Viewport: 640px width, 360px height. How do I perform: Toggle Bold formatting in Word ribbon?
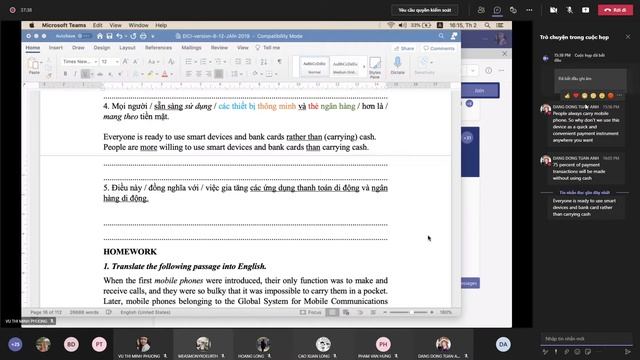tap(65, 74)
